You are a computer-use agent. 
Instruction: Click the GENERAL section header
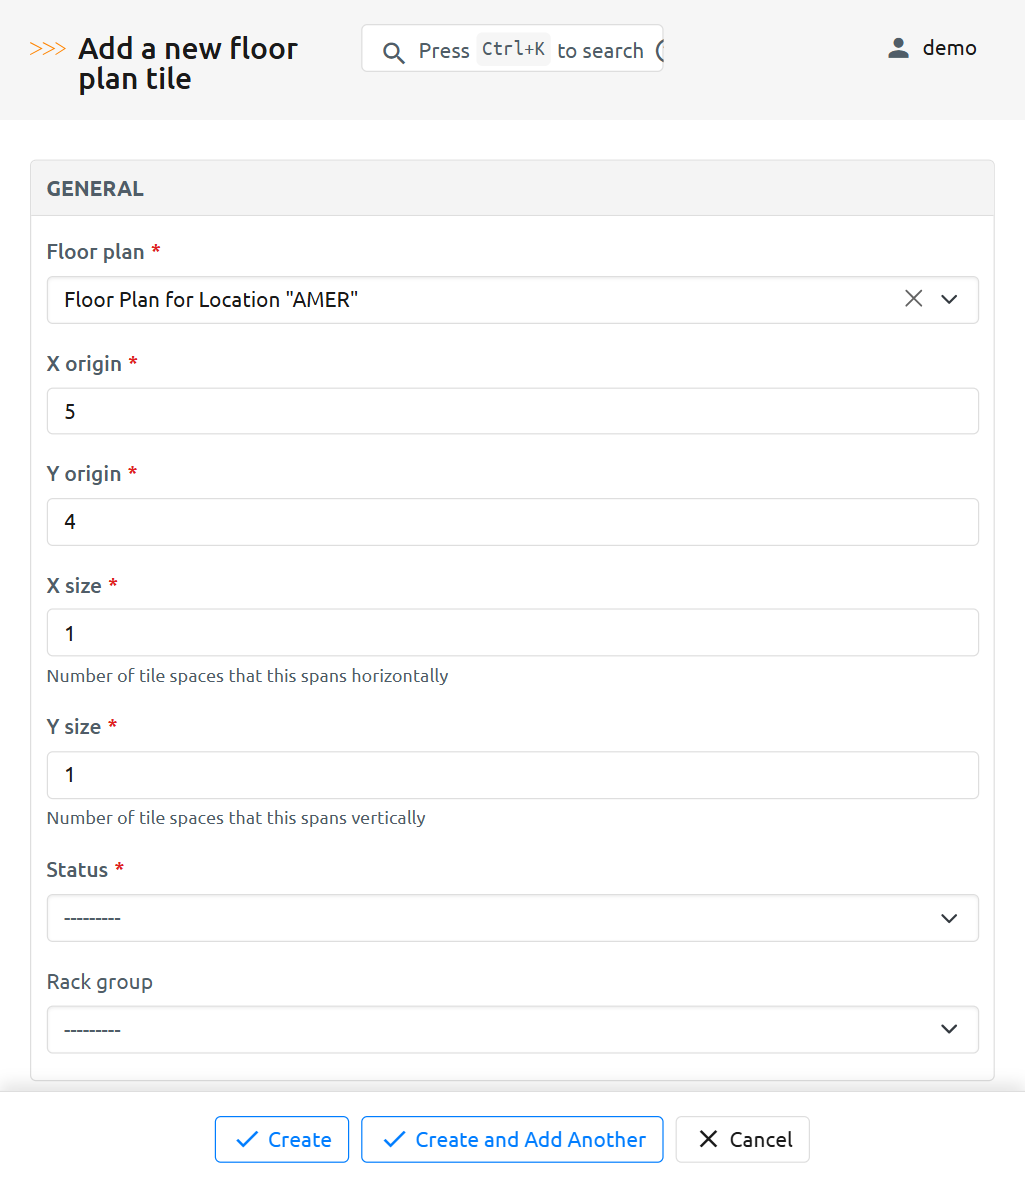(96, 189)
